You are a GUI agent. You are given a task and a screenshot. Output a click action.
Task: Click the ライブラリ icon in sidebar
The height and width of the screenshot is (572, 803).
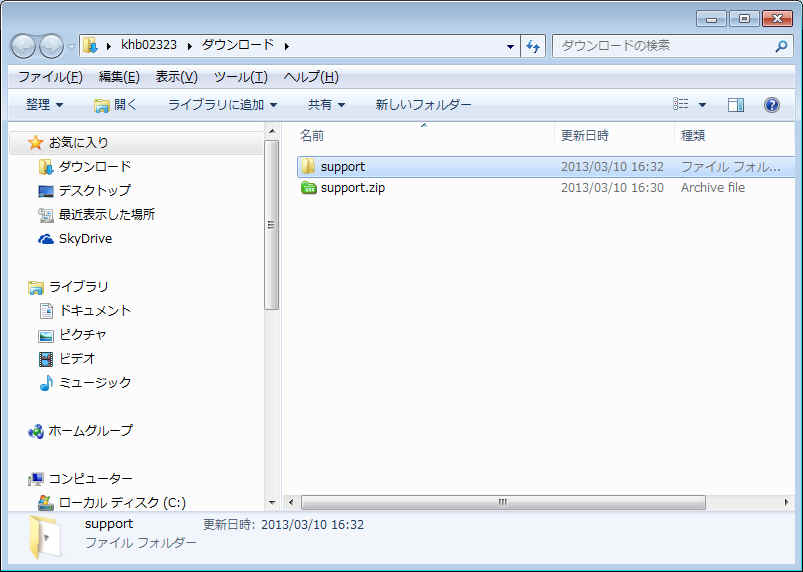pyautogui.click(x=35, y=287)
